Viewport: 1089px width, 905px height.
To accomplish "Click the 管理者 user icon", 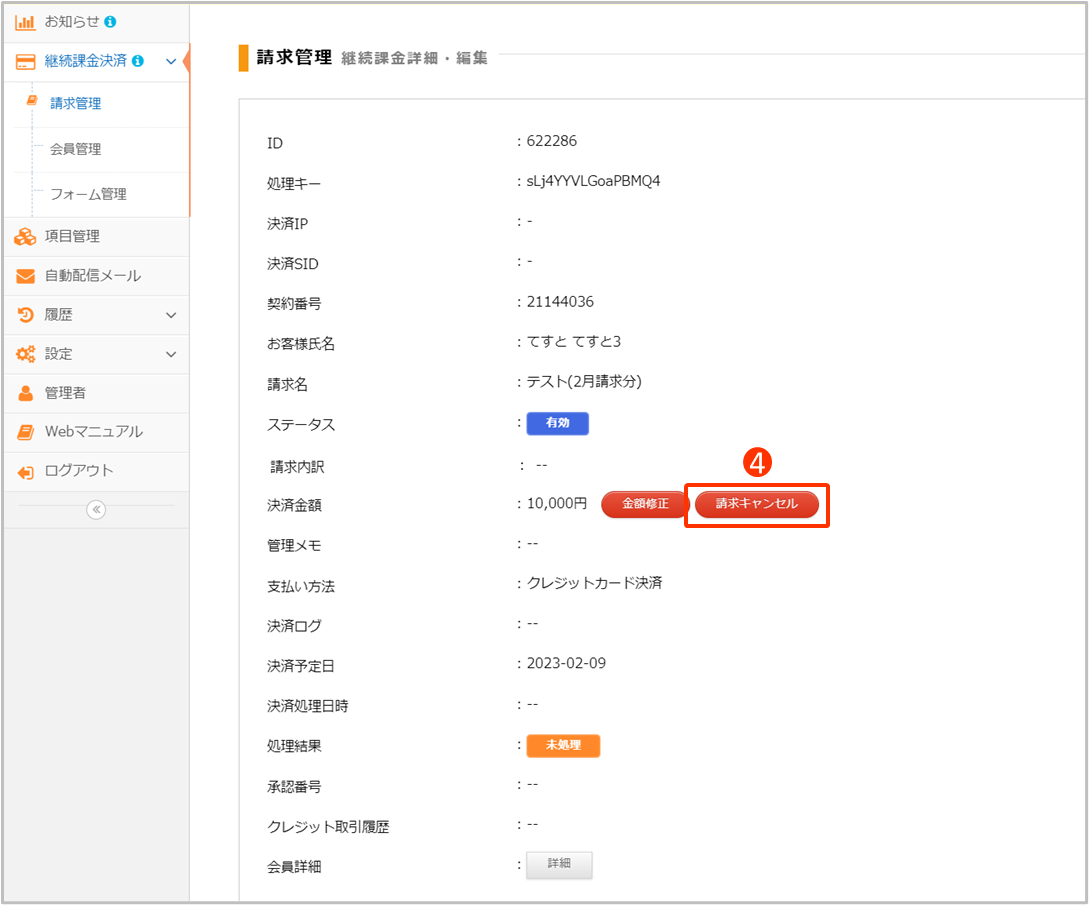I will pos(26,393).
